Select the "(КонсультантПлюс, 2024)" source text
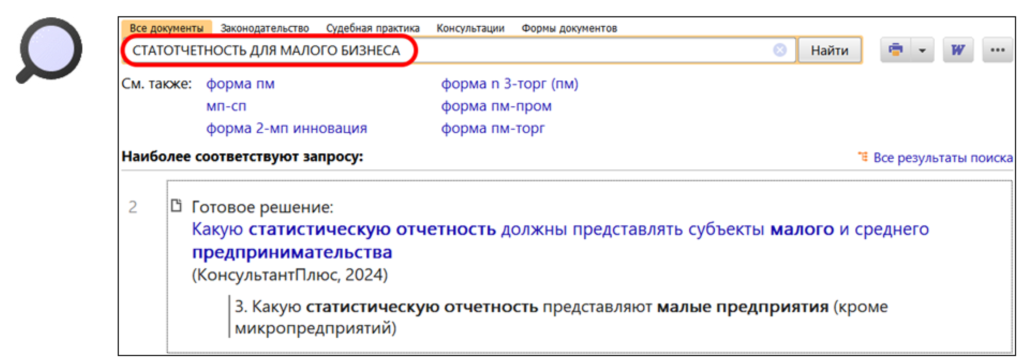The image size is (1024, 364). click(289, 276)
